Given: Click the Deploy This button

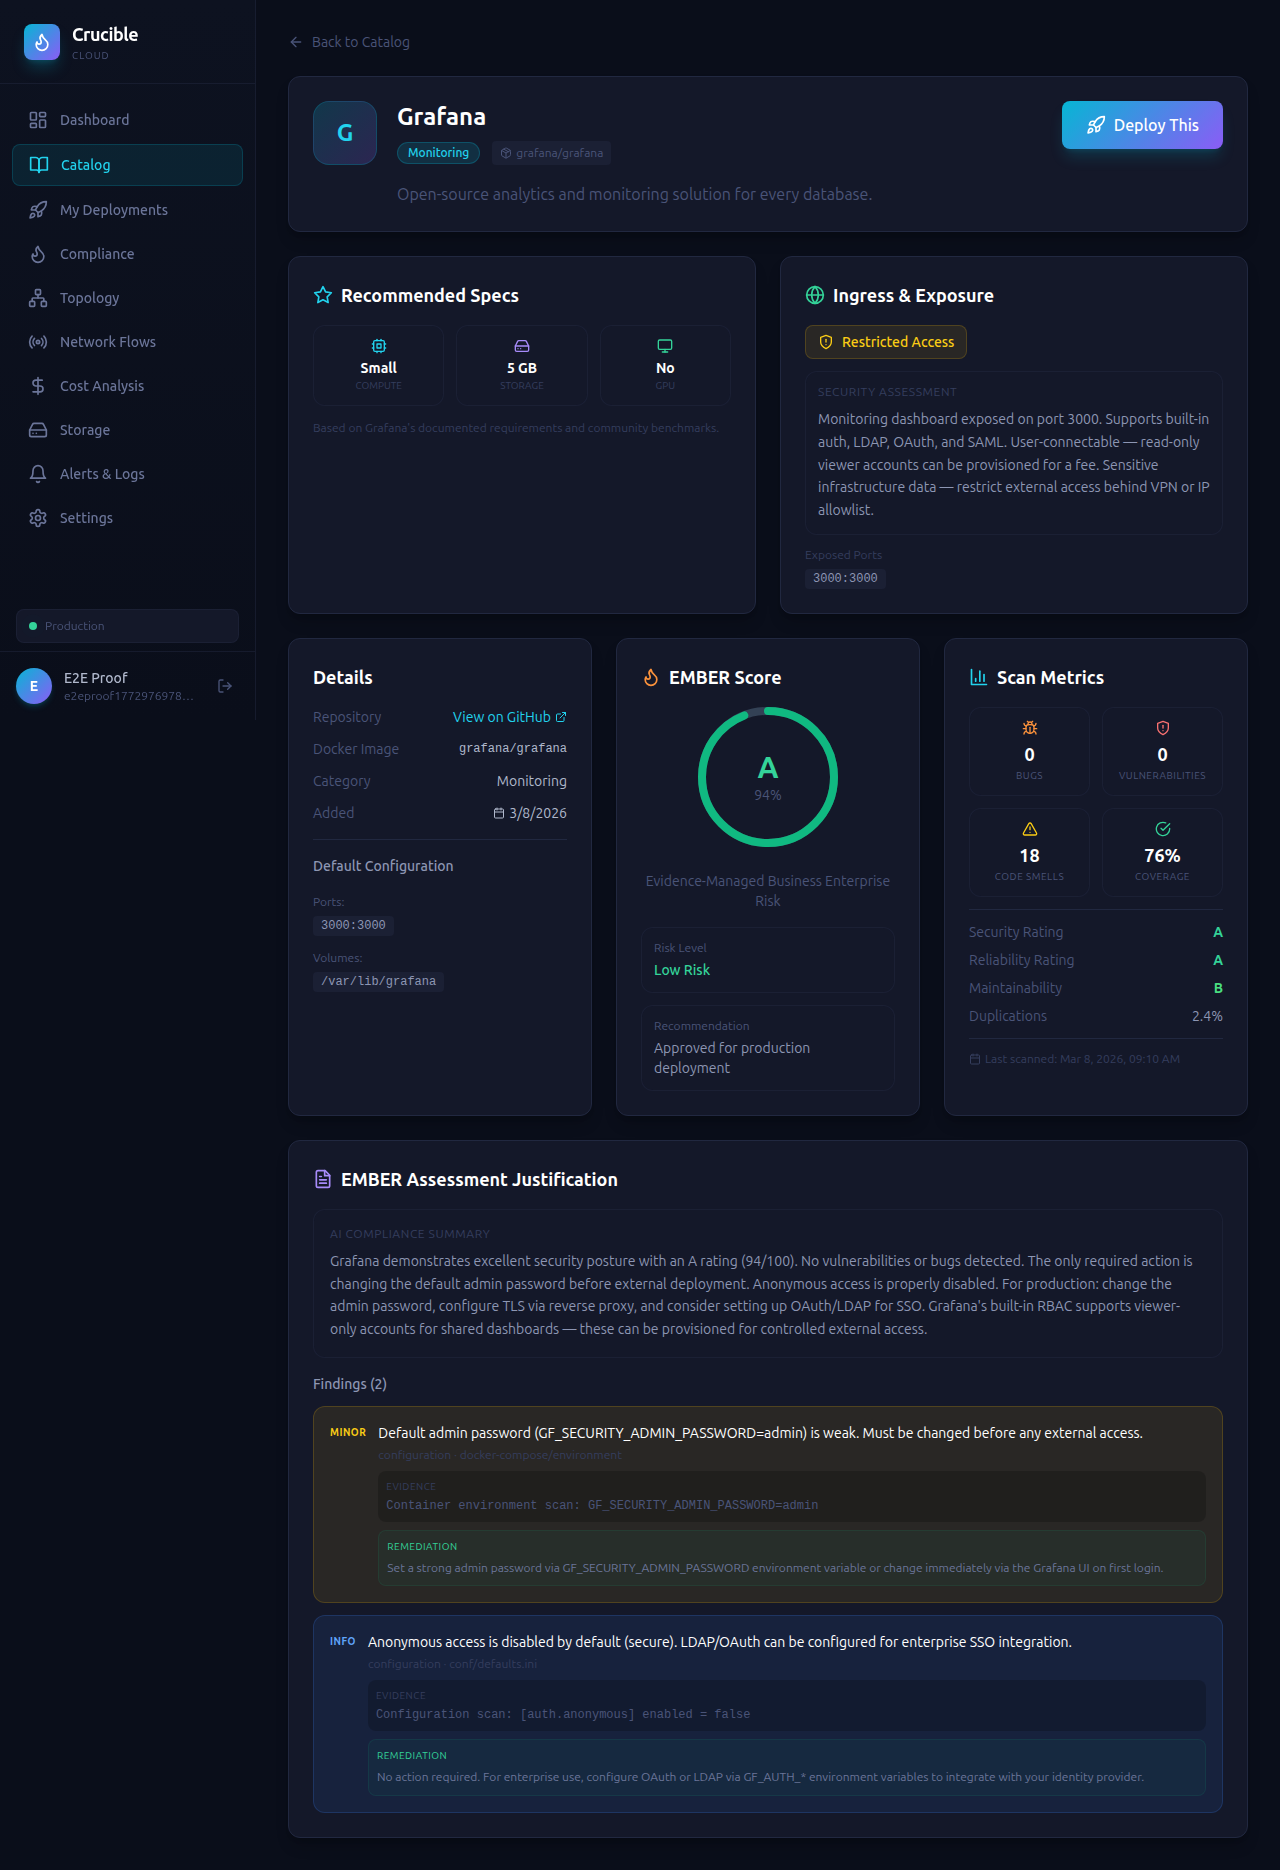Looking at the screenshot, I should [1142, 125].
